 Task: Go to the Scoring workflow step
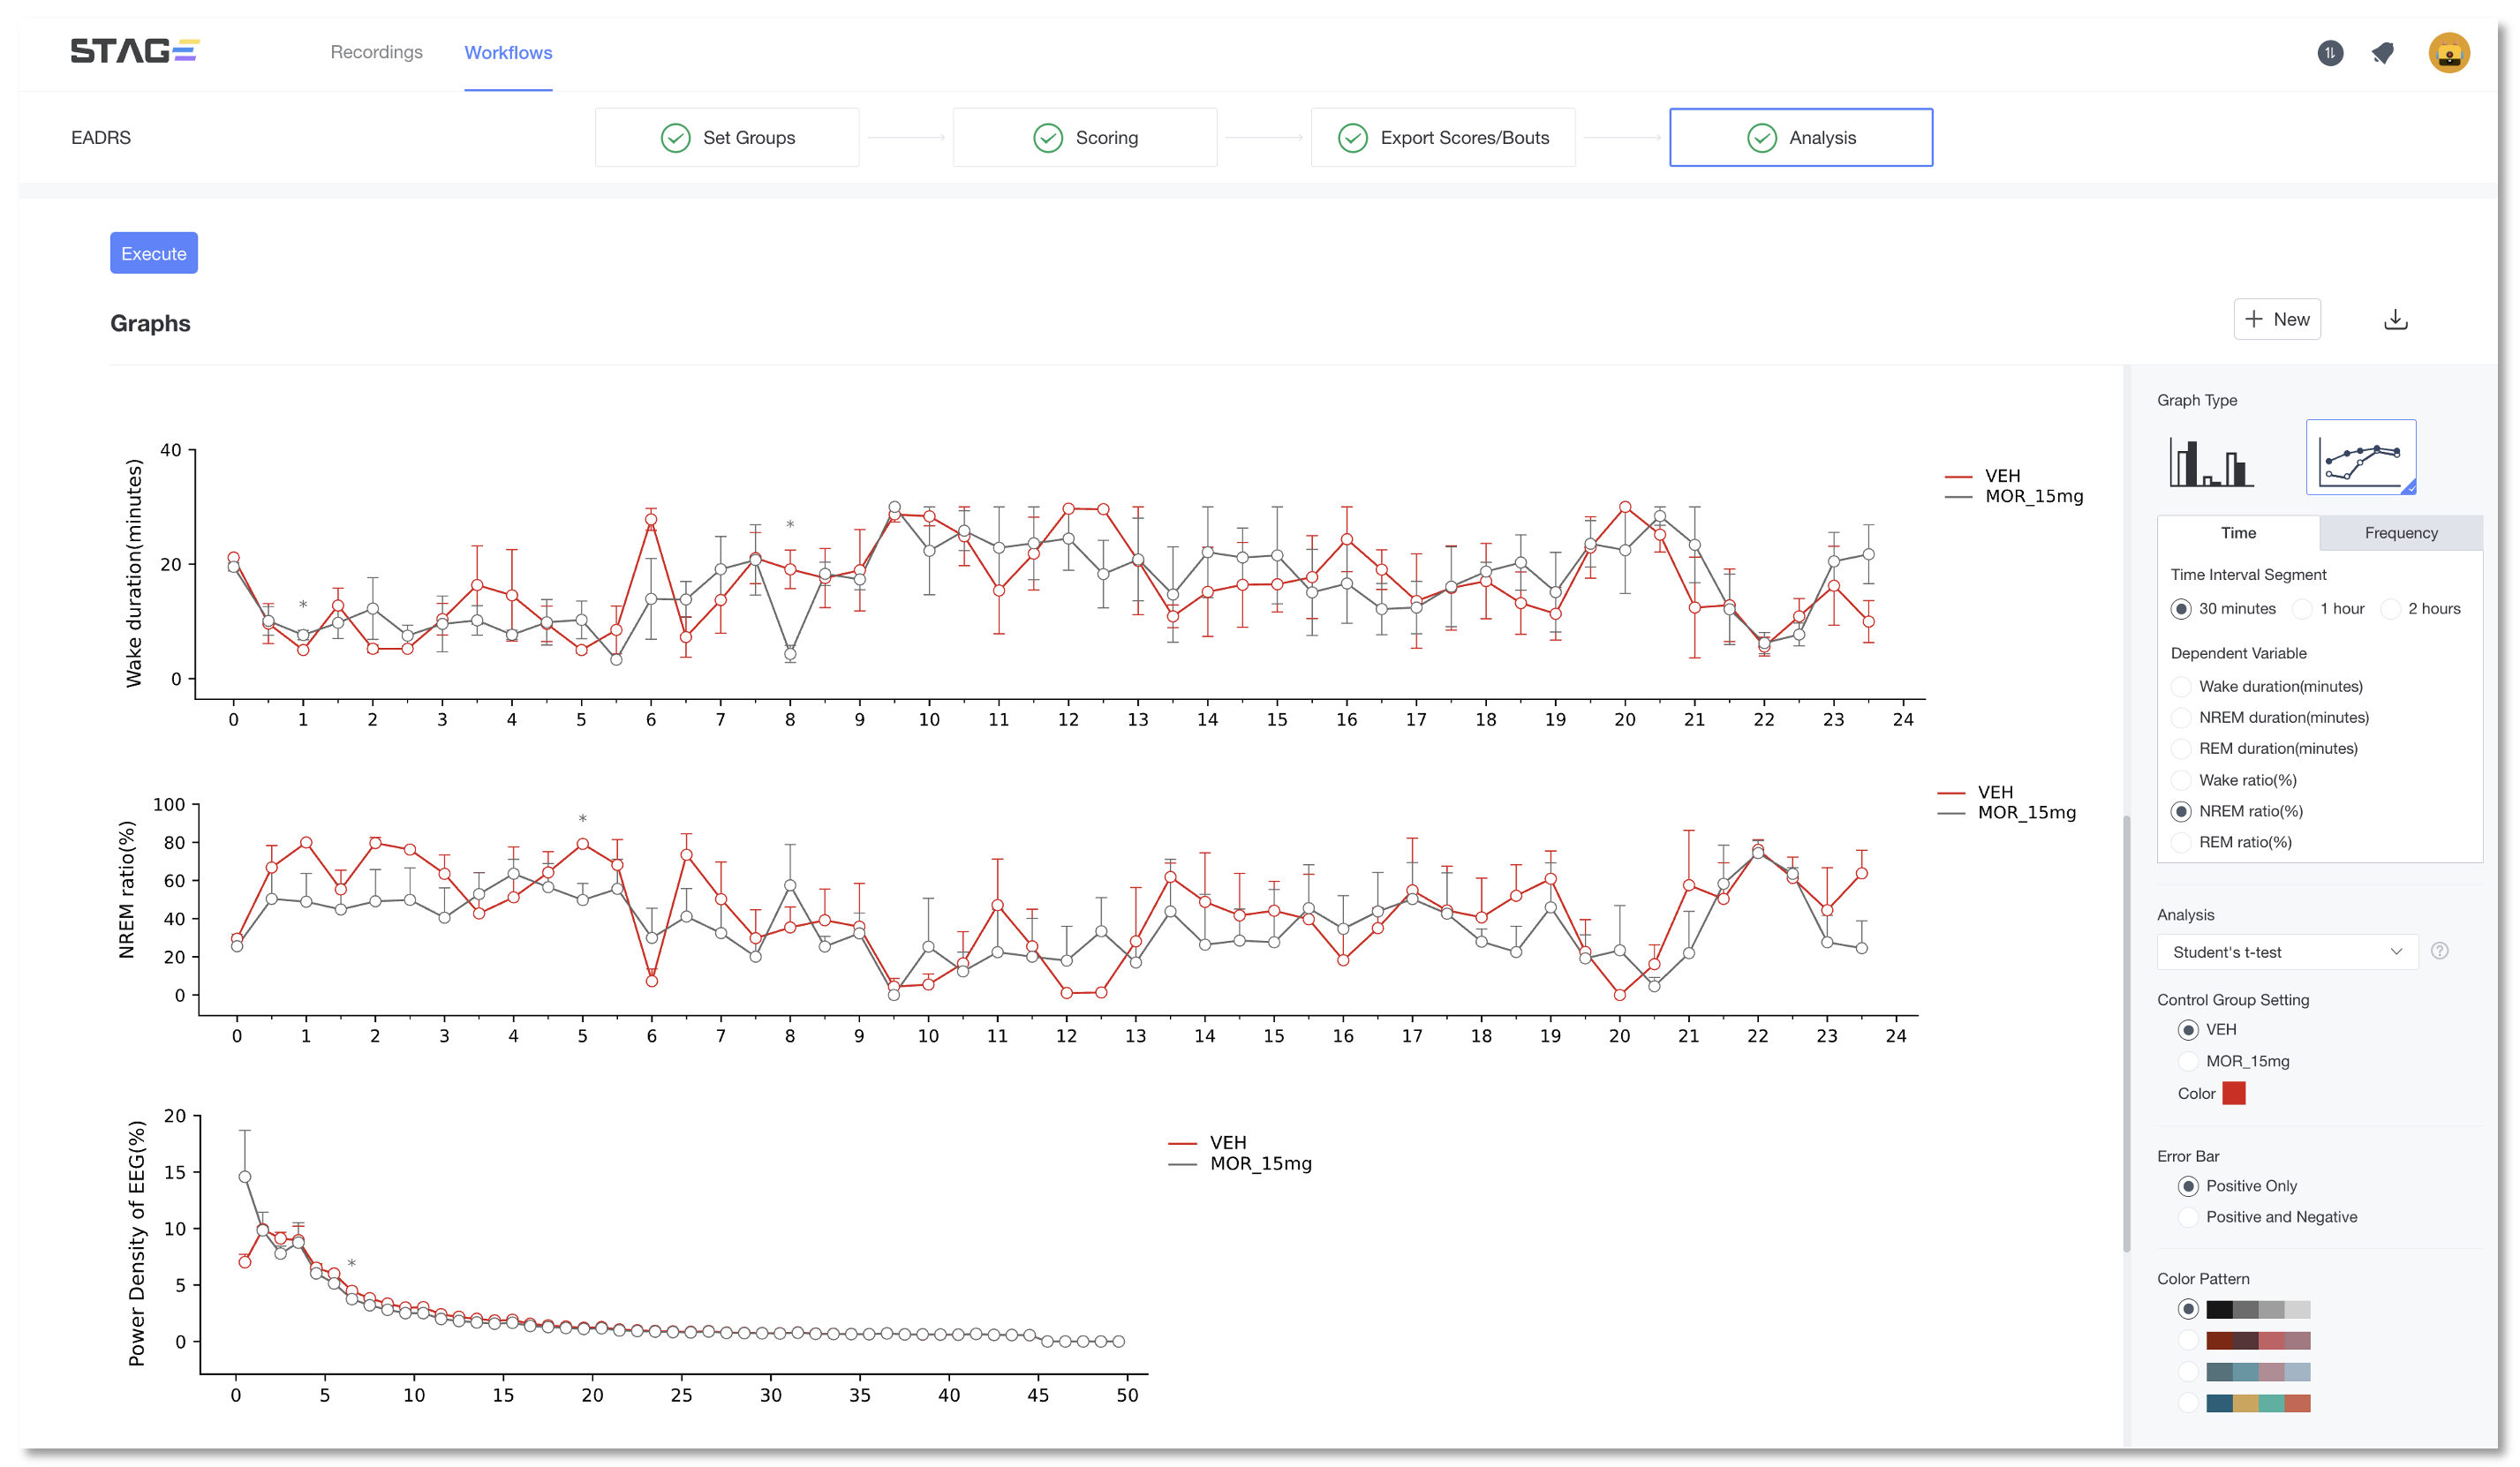1084,138
